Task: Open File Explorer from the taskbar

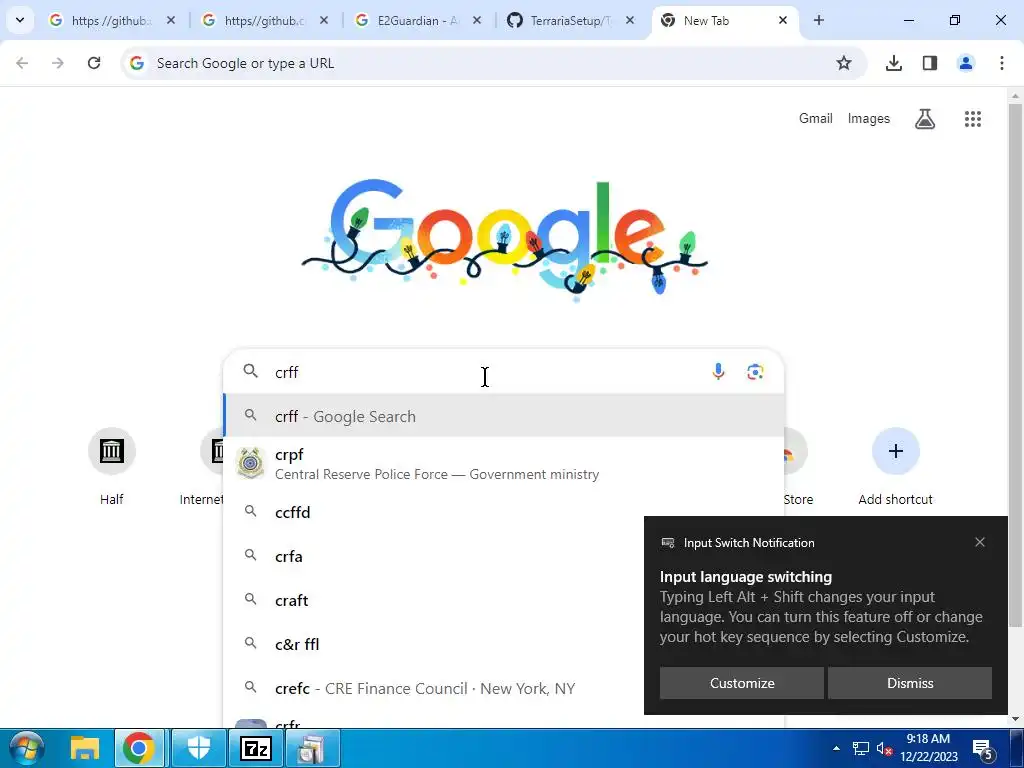Action: (84, 748)
